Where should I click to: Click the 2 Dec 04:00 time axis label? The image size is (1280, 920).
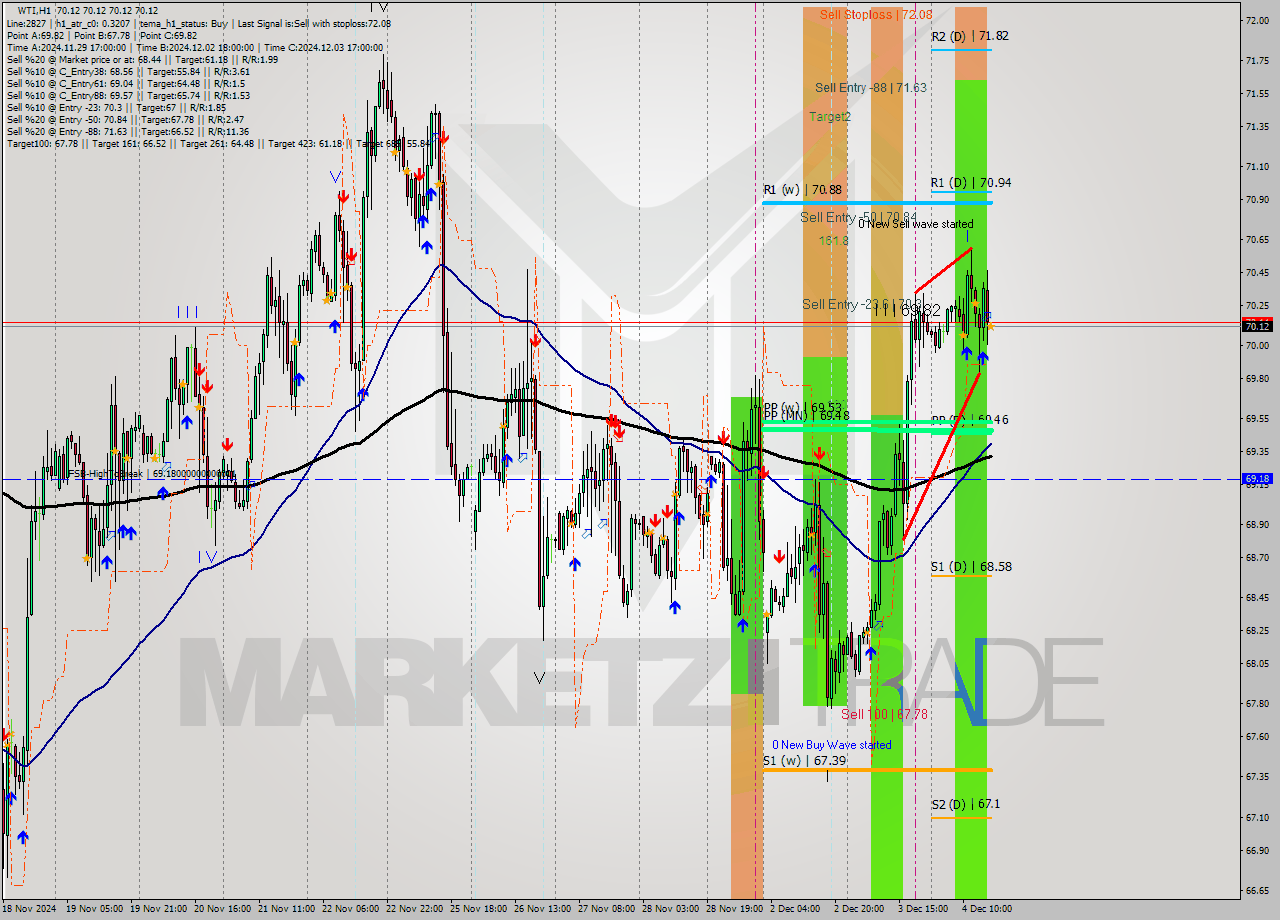795,909
